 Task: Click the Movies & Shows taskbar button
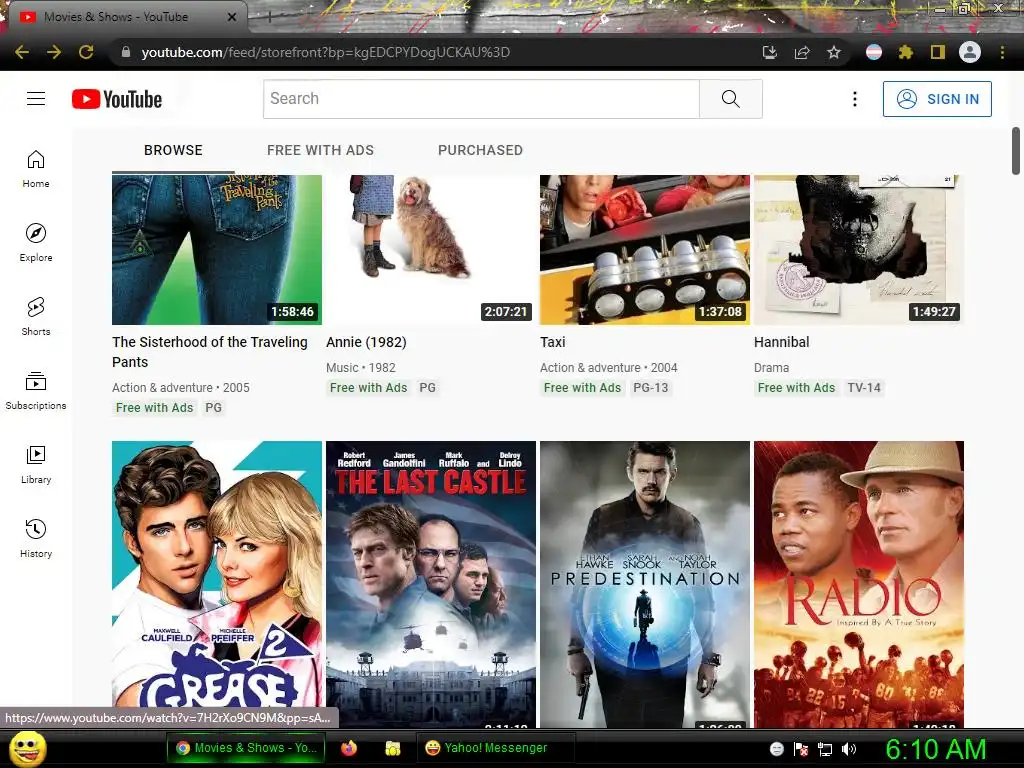[x=246, y=748]
